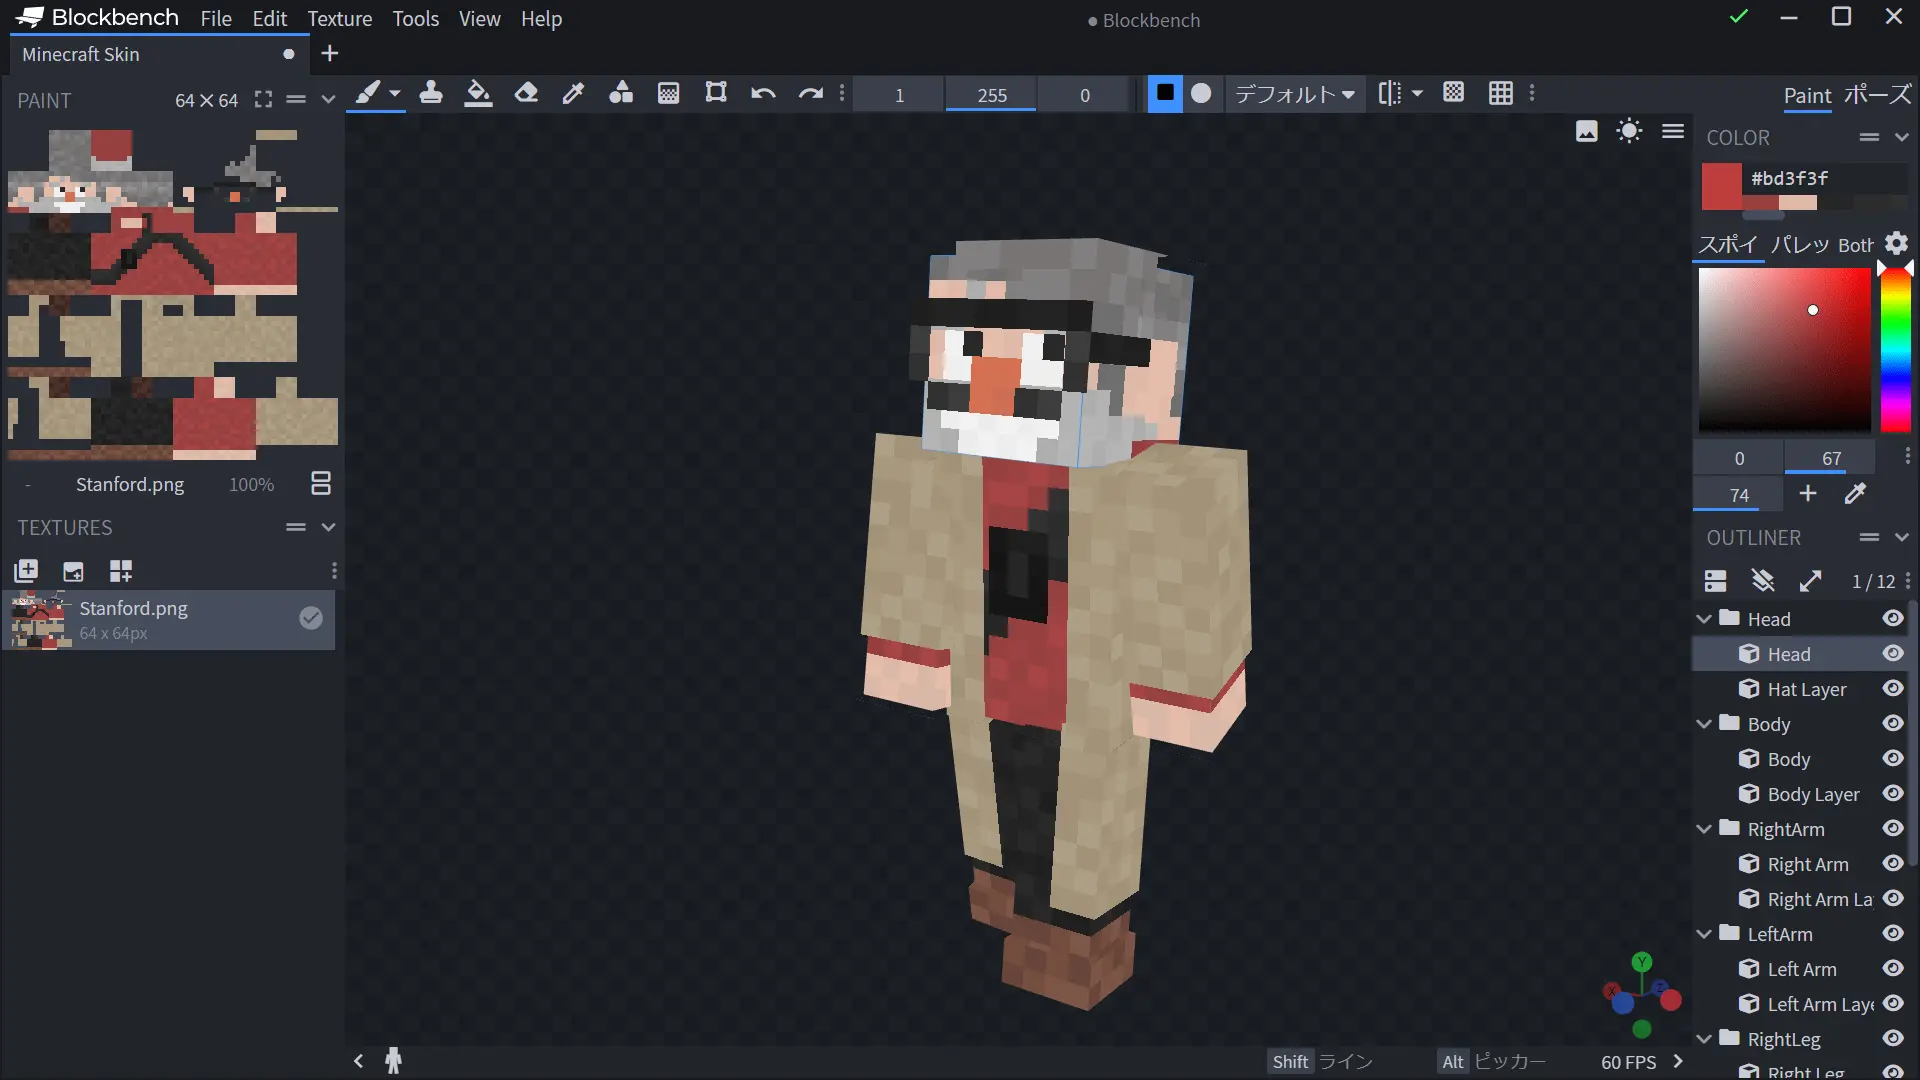
Task: Select the Copy Brush stamp tool
Action: point(431,94)
